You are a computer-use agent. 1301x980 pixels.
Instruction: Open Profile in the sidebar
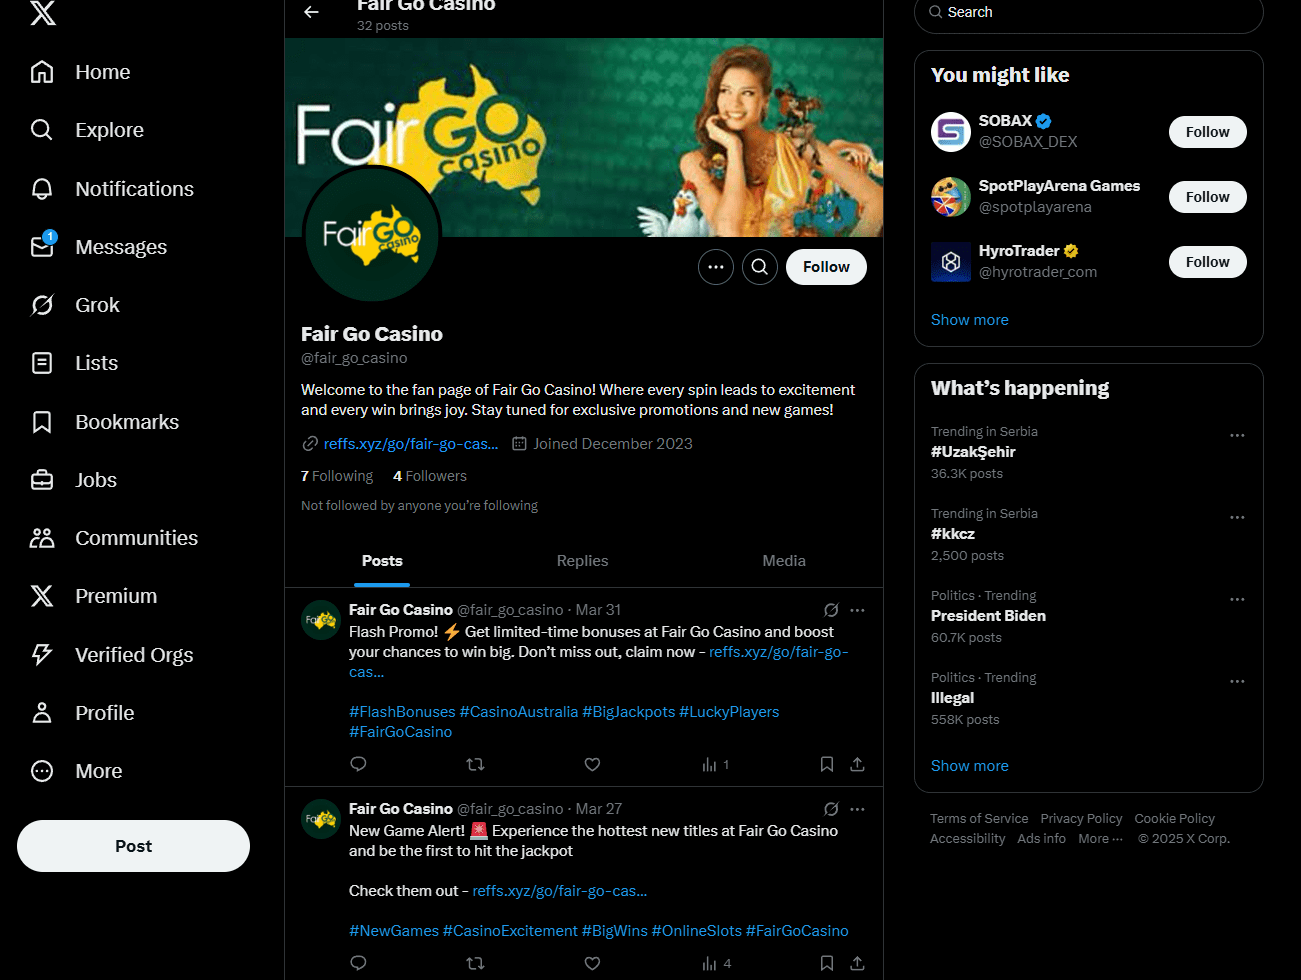[x=84, y=713]
